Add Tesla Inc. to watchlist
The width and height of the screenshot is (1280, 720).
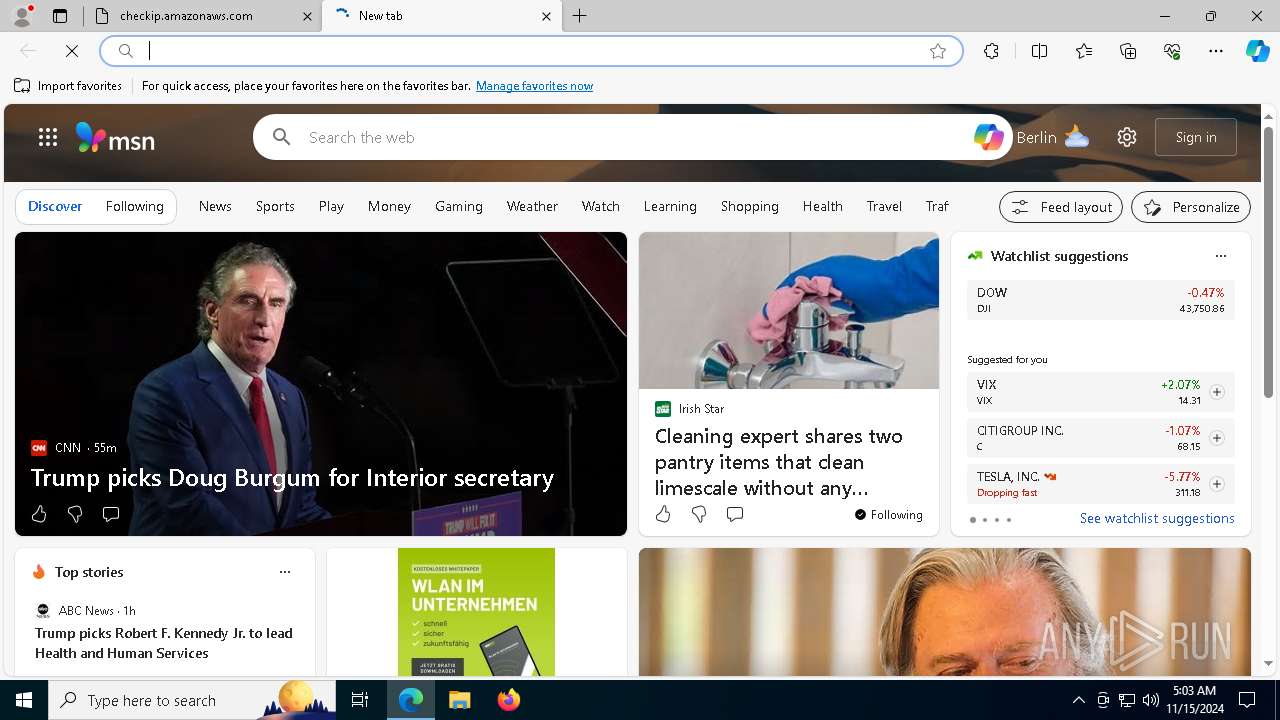point(1217,484)
